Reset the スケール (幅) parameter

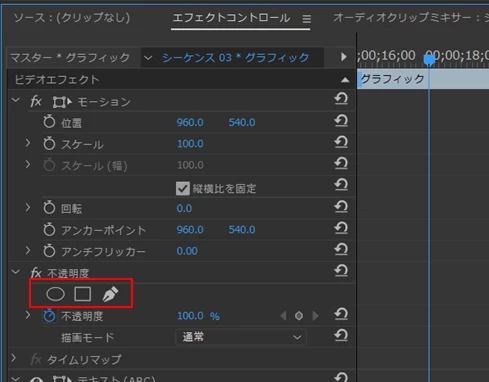click(341, 164)
